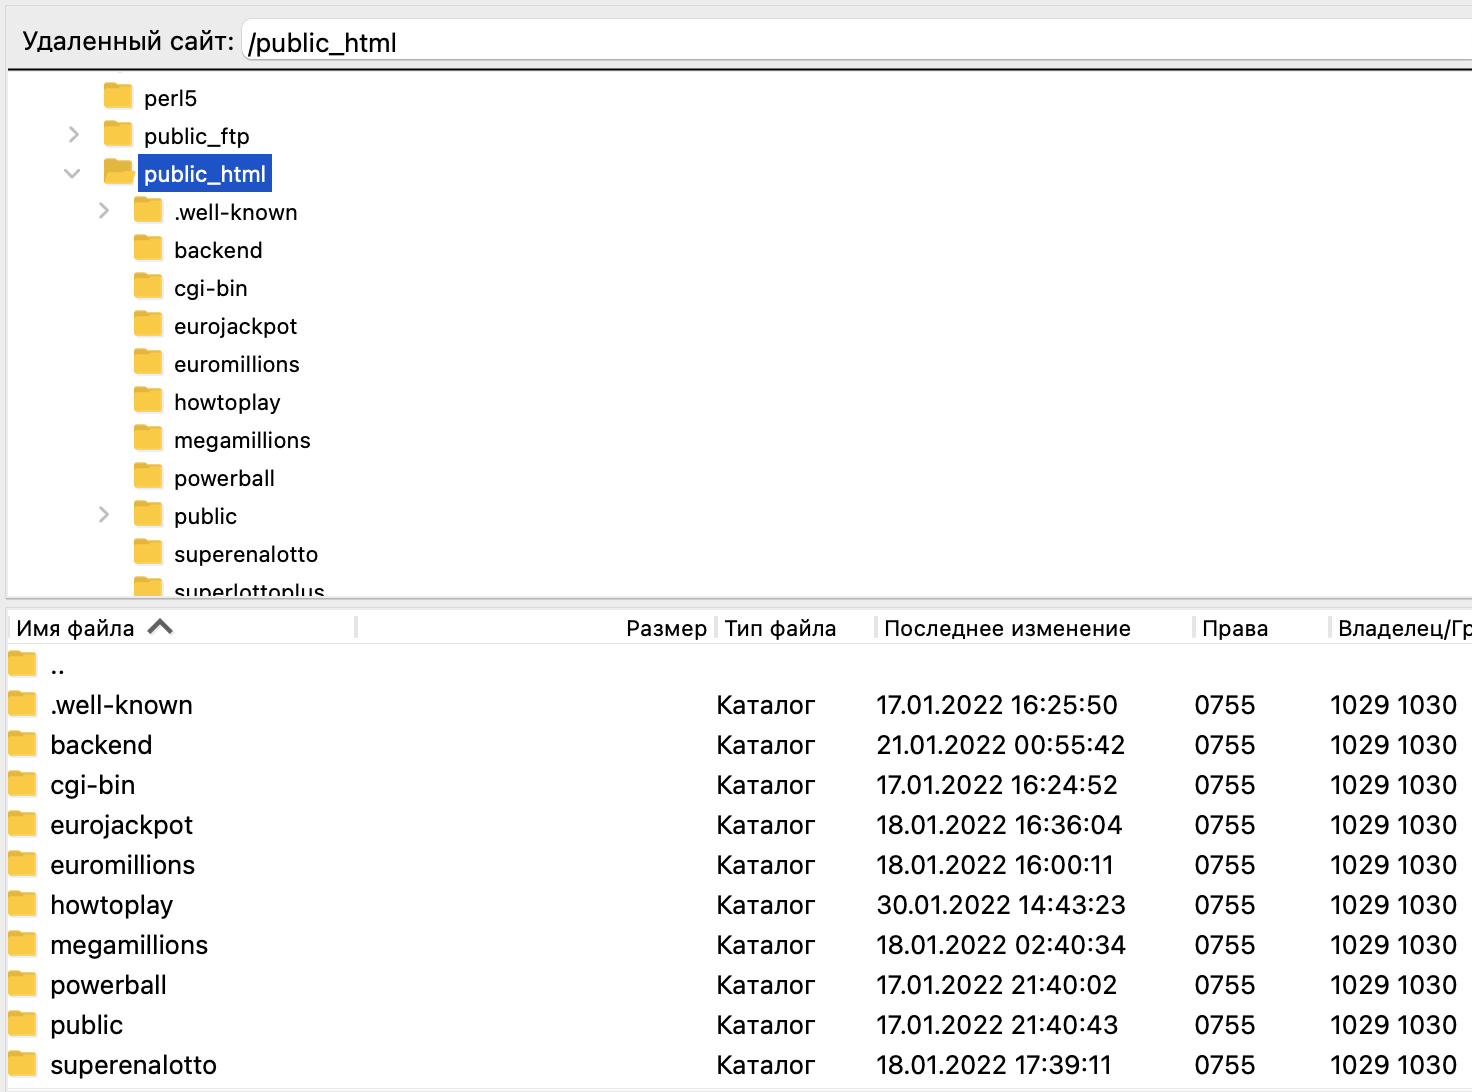Screen dimensions: 1472x1092
Task: Click superenalotto folder icon in file list
Action: click(22, 1064)
